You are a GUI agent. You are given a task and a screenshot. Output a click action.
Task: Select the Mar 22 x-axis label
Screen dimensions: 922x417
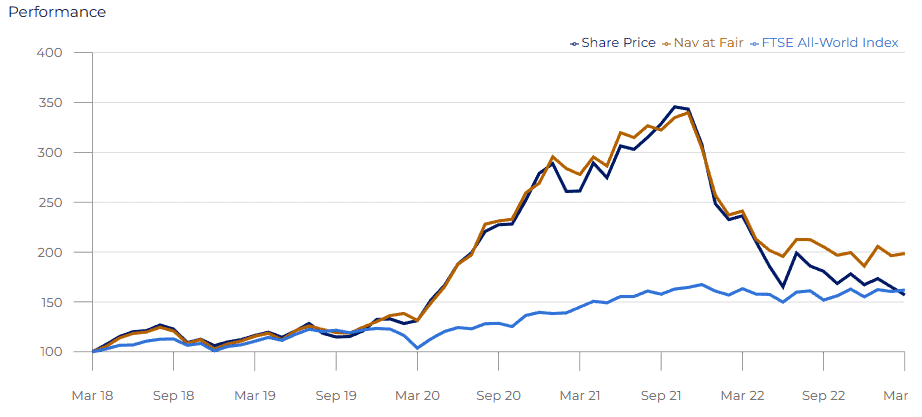click(743, 395)
